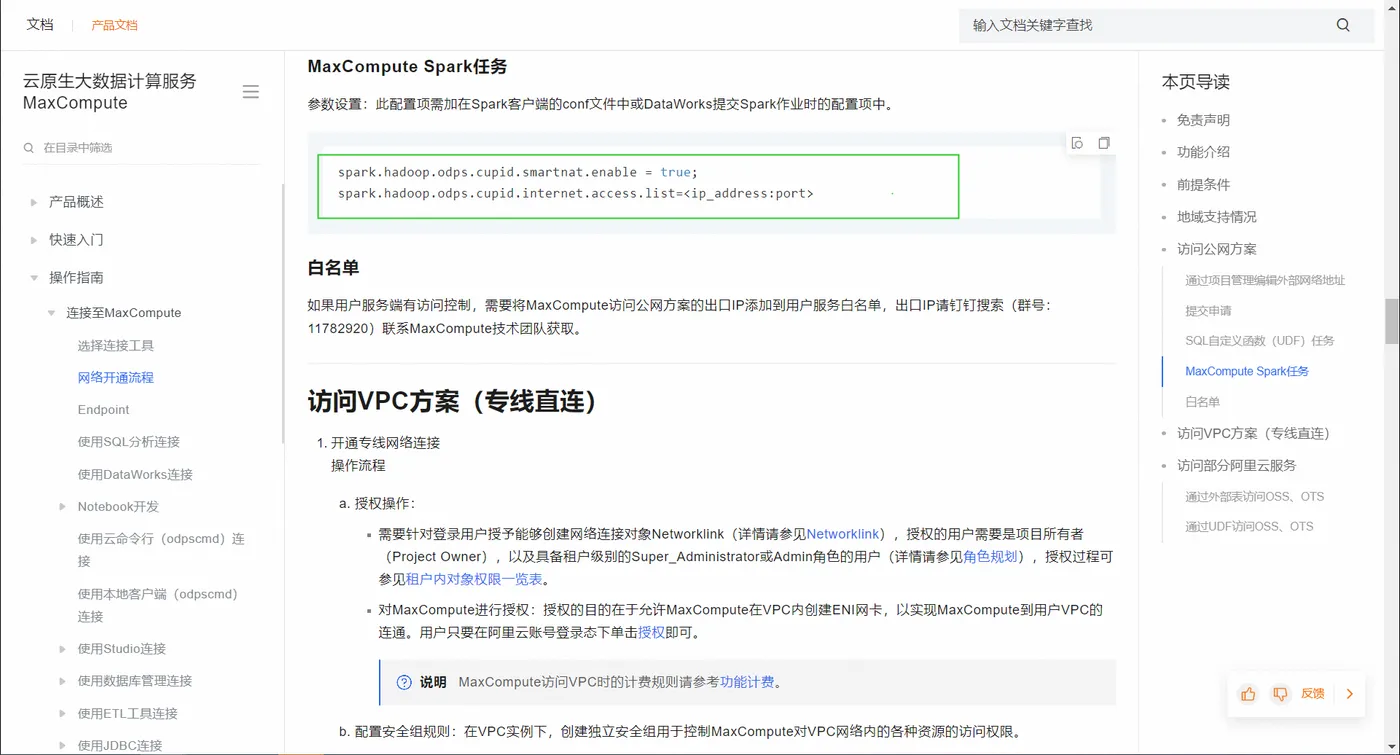Open 选择连接工具 in the sidebar

coord(116,346)
